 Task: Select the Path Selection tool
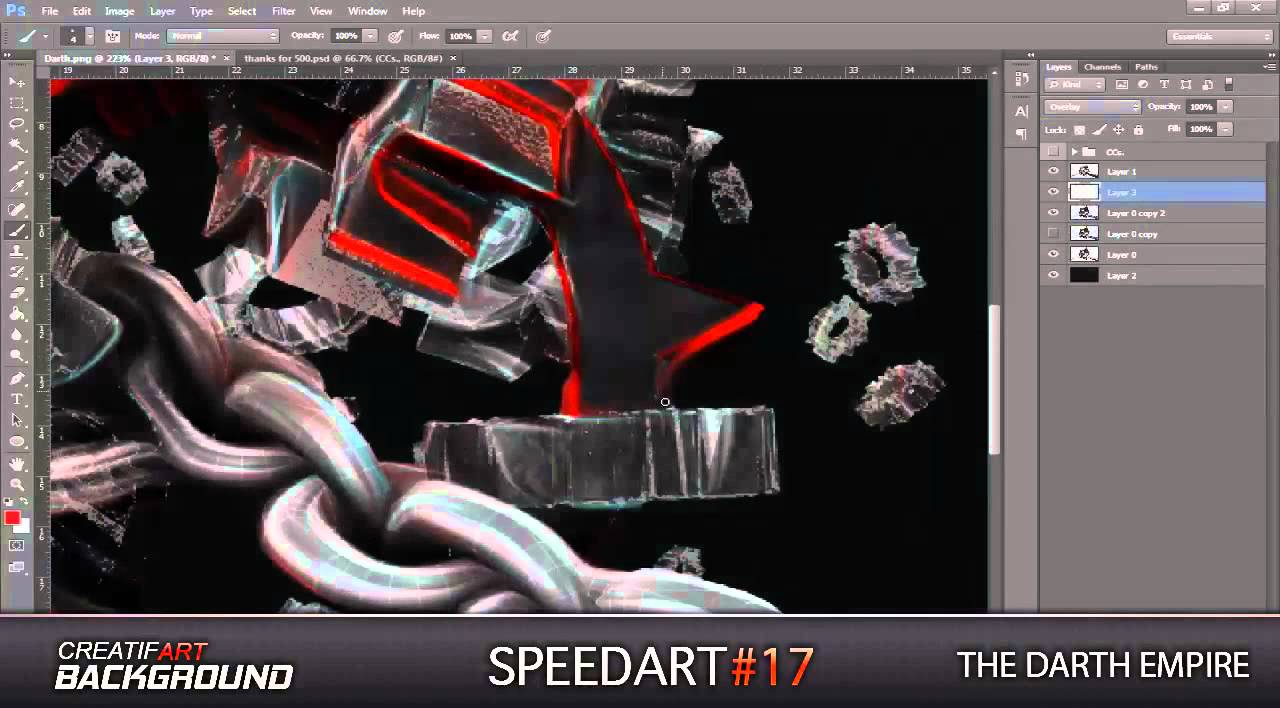coord(17,420)
